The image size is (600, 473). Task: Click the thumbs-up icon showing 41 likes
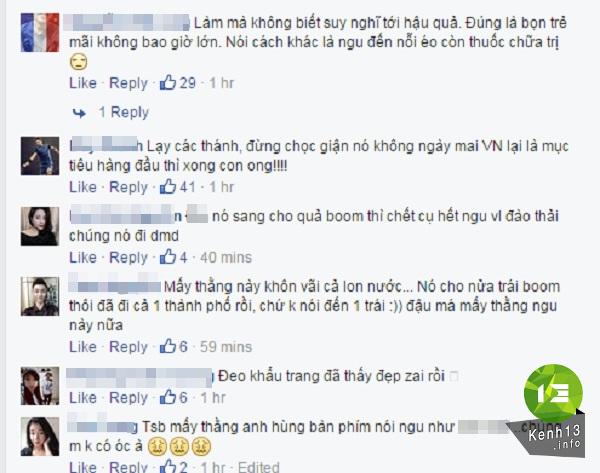168,187
